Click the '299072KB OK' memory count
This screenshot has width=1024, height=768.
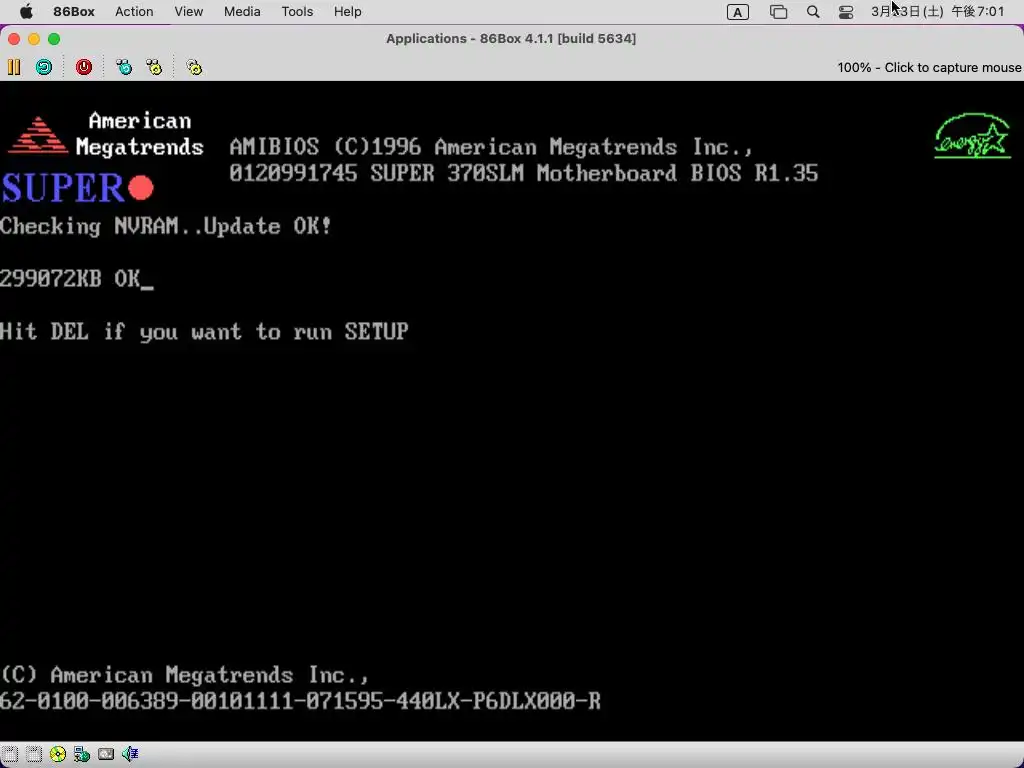[71, 279]
